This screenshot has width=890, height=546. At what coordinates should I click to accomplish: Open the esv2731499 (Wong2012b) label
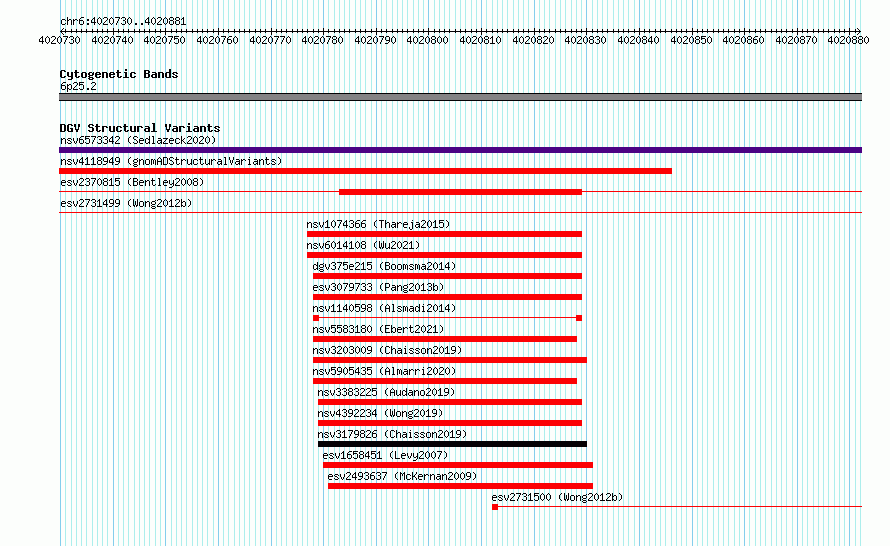coord(126,203)
